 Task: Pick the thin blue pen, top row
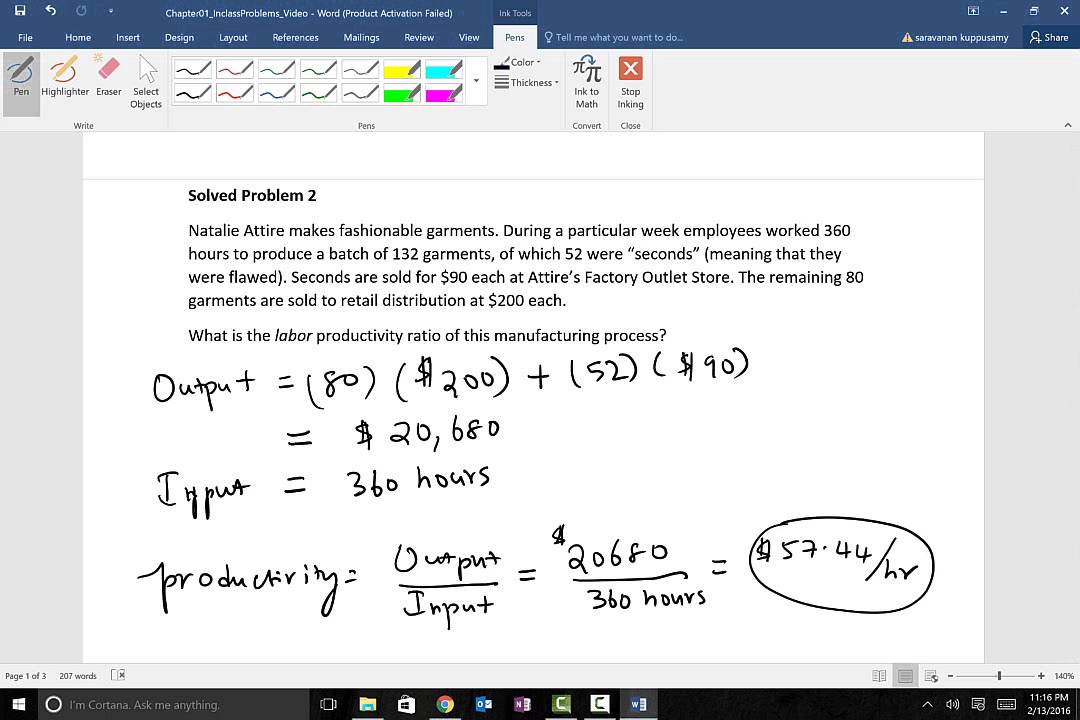277,69
